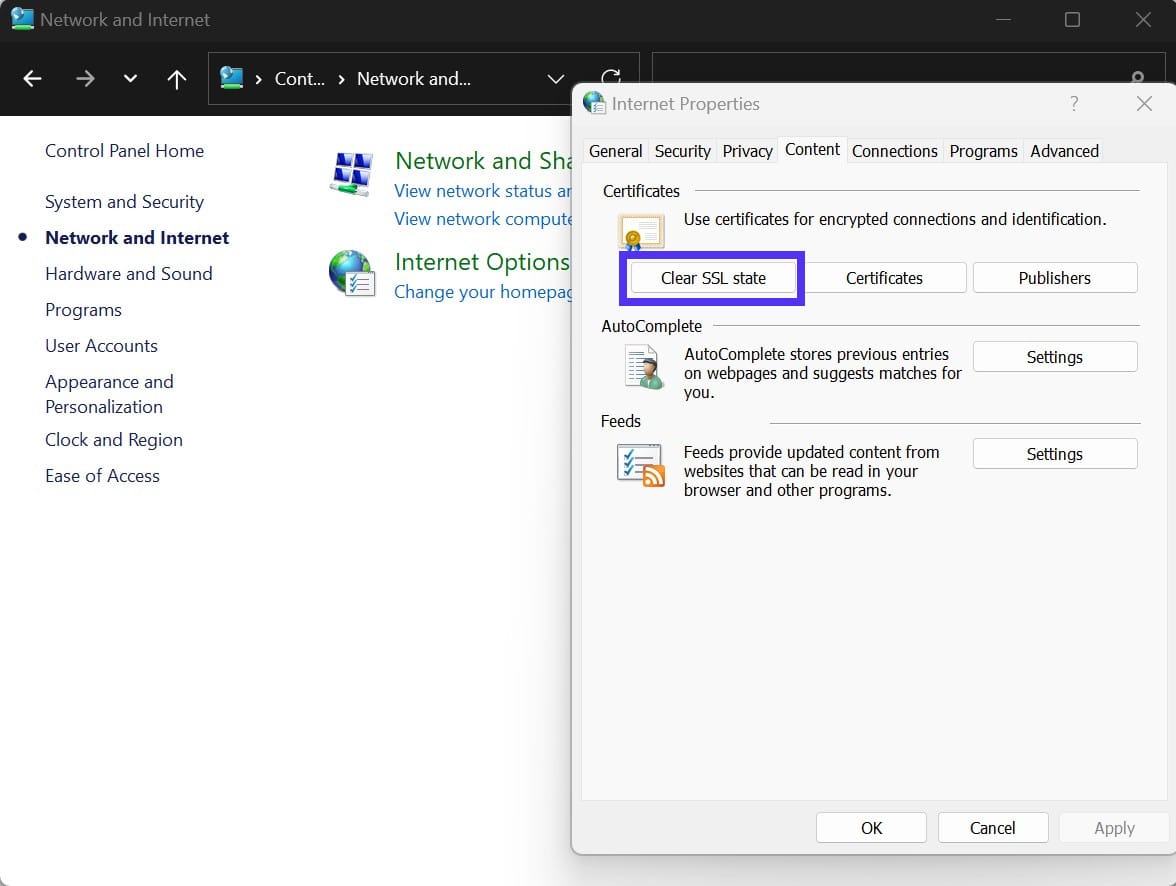Click the Clear SSL state button

(x=712, y=277)
